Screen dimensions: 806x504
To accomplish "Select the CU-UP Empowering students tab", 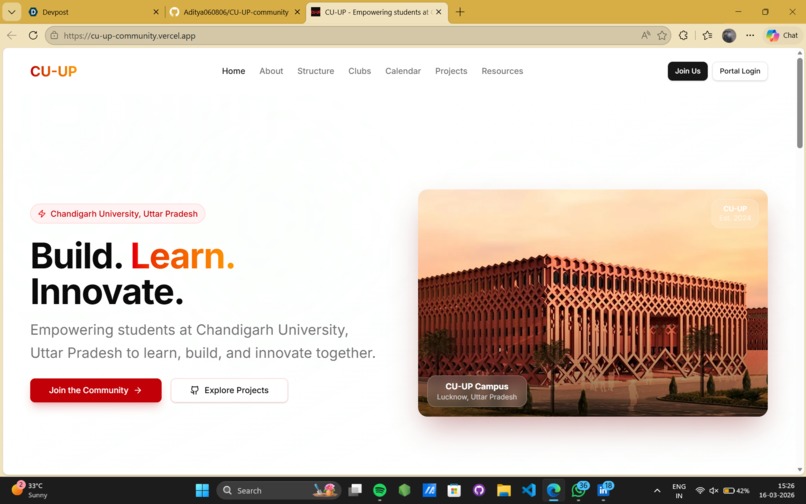I will (x=377, y=12).
